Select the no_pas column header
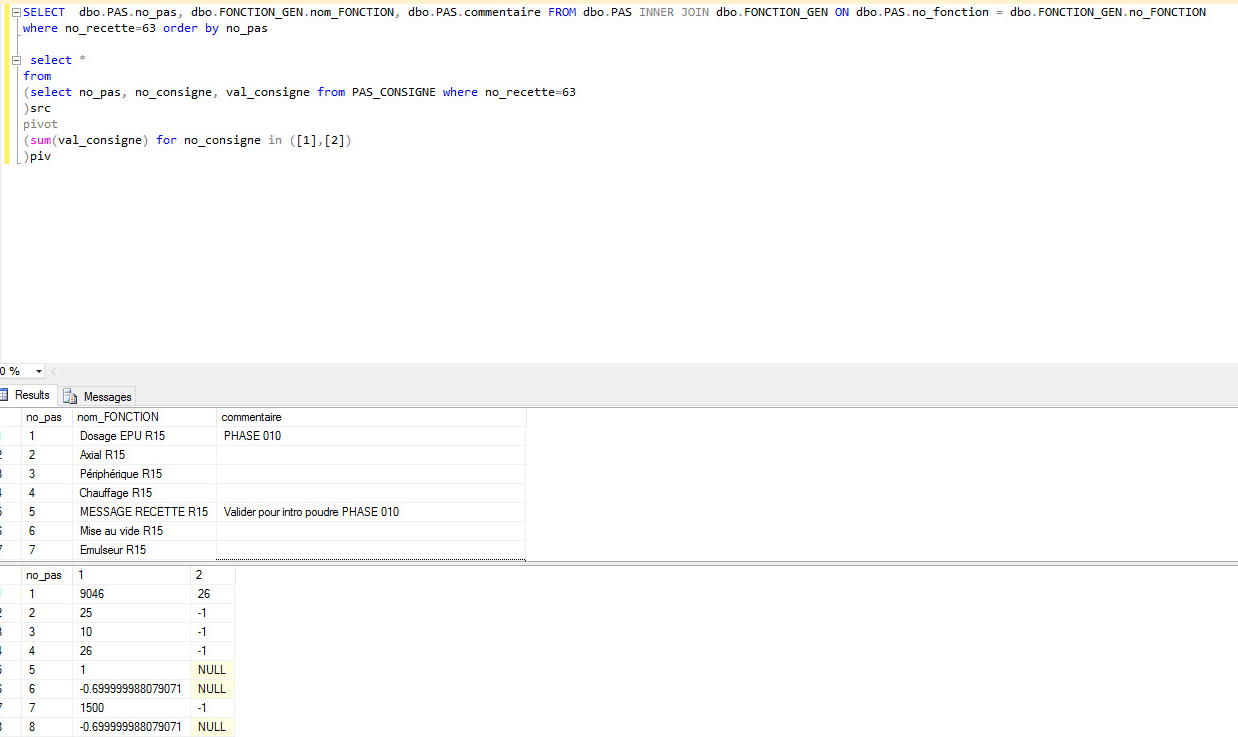Viewport: 1238px width, 737px height. click(x=44, y=417)
